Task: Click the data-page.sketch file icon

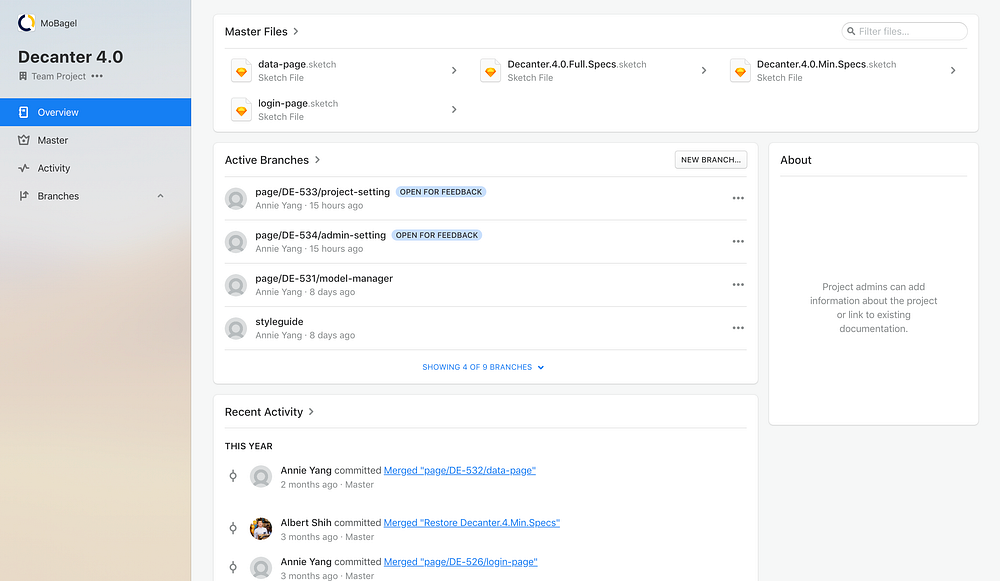Action: tap(241, 71)
